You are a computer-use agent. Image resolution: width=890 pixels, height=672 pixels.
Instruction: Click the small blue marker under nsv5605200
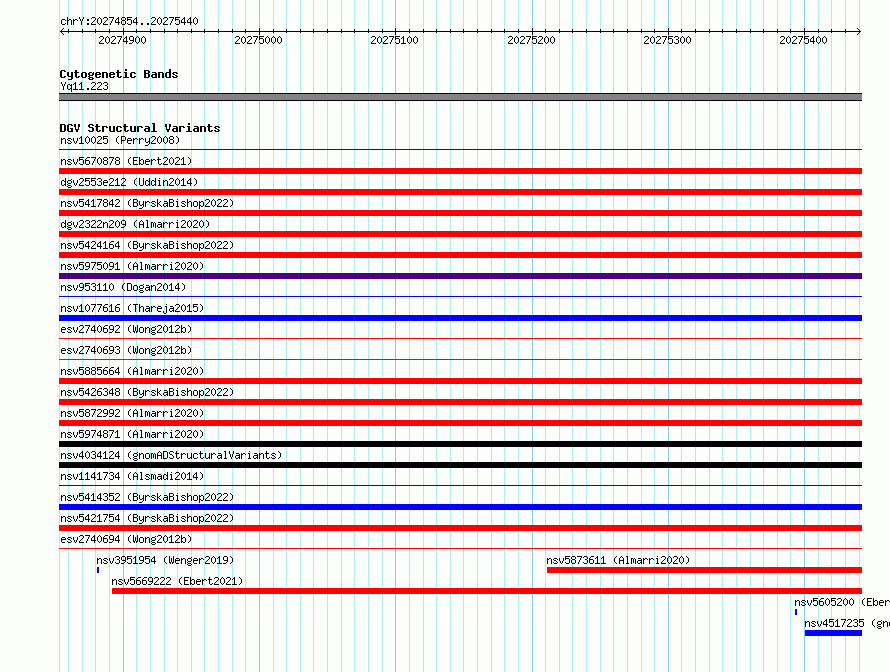click(796, 612)
